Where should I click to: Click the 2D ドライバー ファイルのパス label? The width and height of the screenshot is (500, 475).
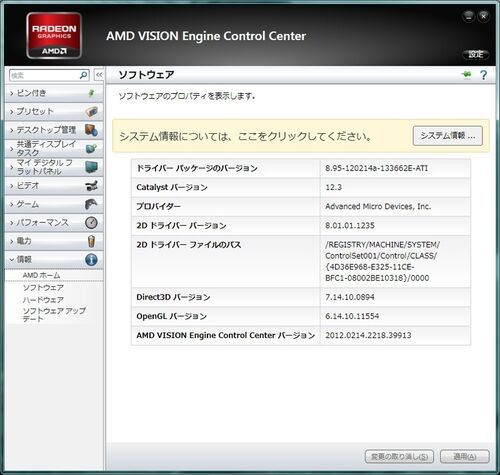click(189, 245)
